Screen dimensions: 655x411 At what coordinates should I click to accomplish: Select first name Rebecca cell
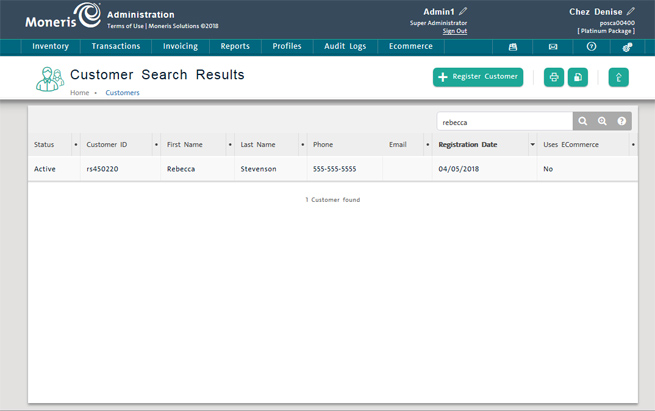coord(181,169)
